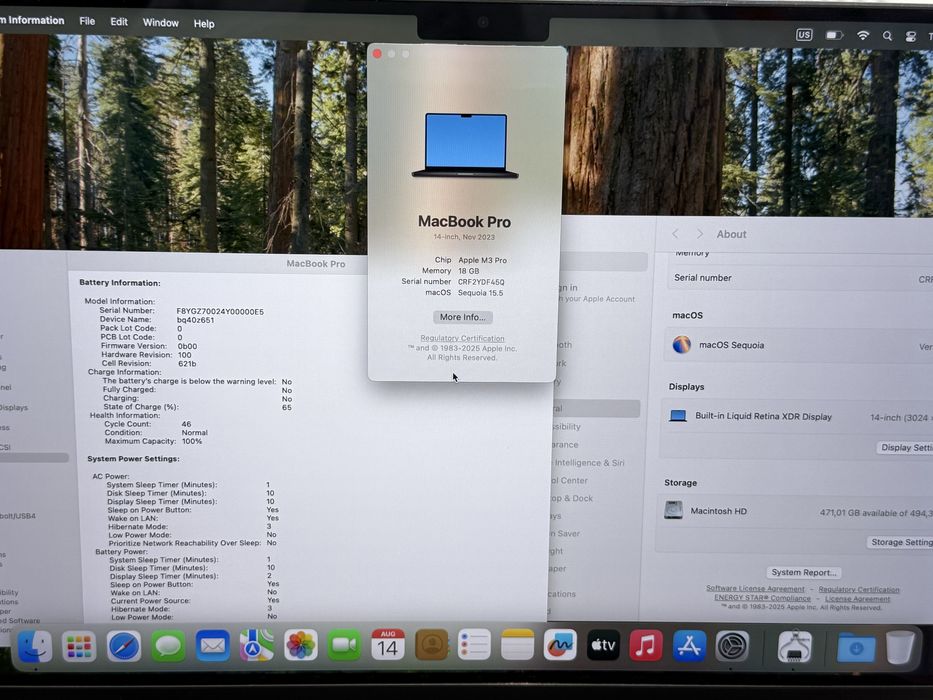
Task: Launch Reminders from the Dock
Action: (474, 645)
